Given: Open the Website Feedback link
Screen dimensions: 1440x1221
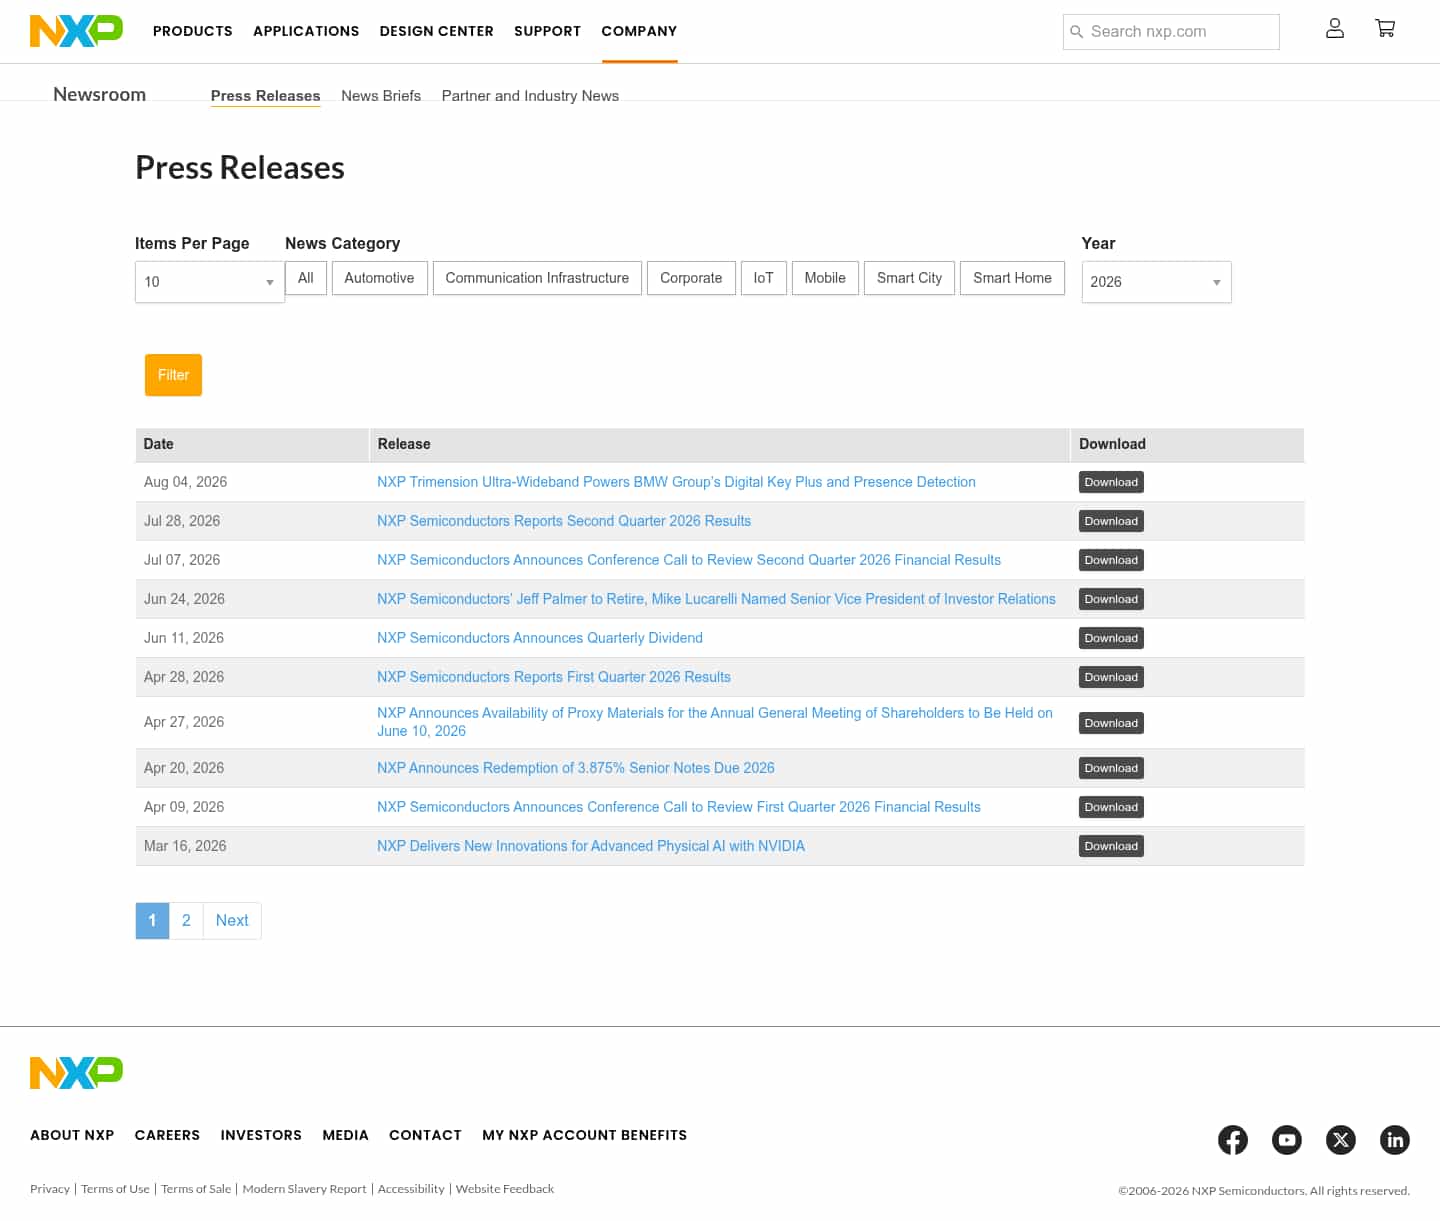Looking at the screenshot, I should pos(505,1189).
